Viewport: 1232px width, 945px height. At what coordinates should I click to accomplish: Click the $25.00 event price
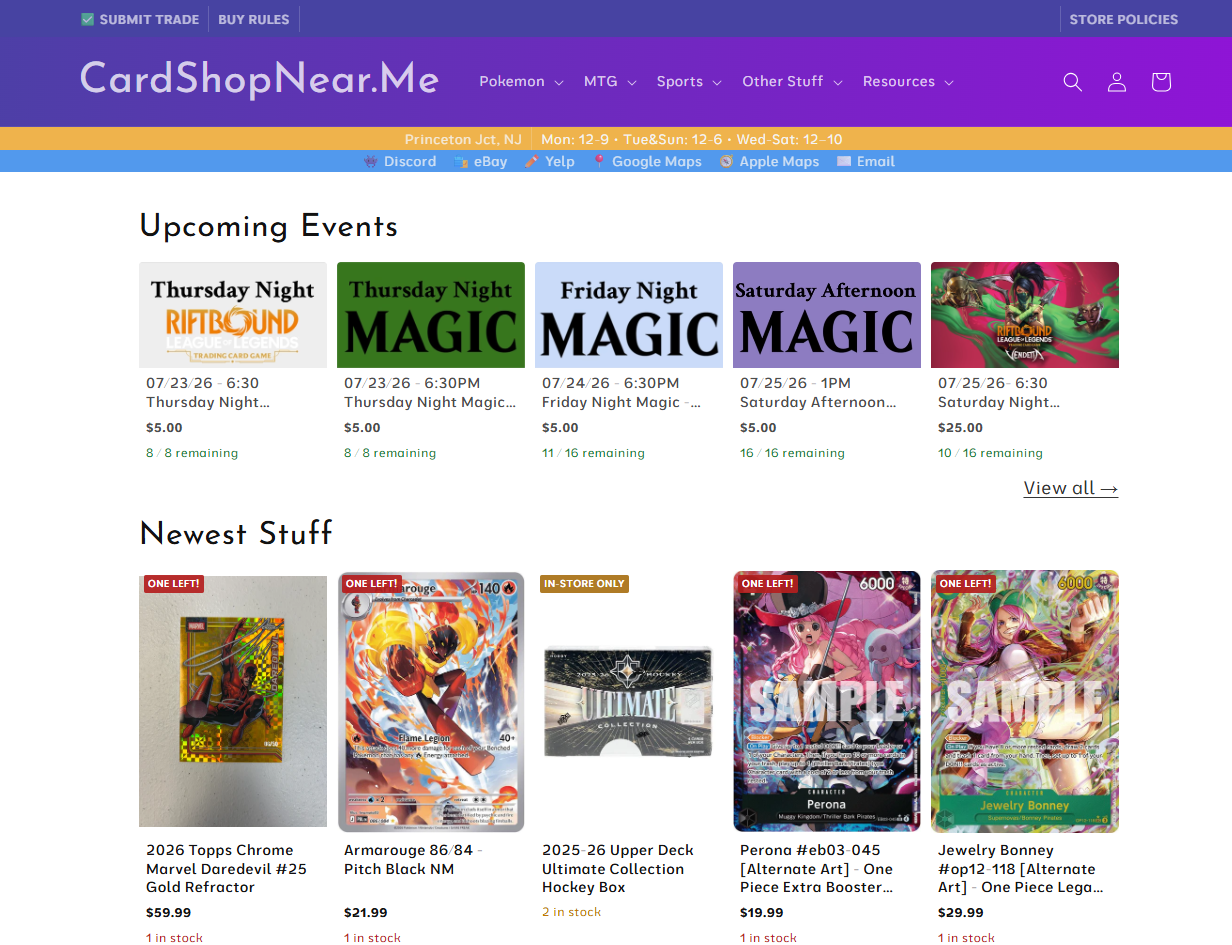coord(960,427)
